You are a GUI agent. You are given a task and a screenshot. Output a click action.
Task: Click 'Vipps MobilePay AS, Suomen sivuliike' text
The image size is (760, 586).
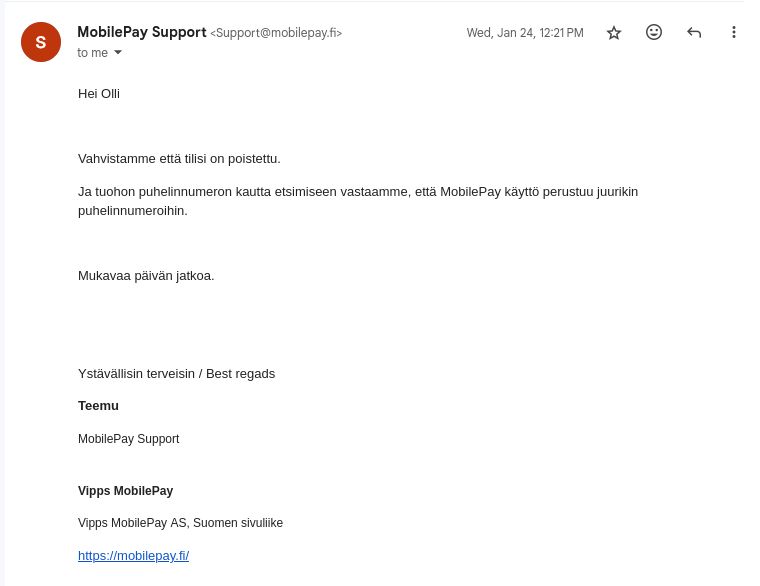coord(180,523)
